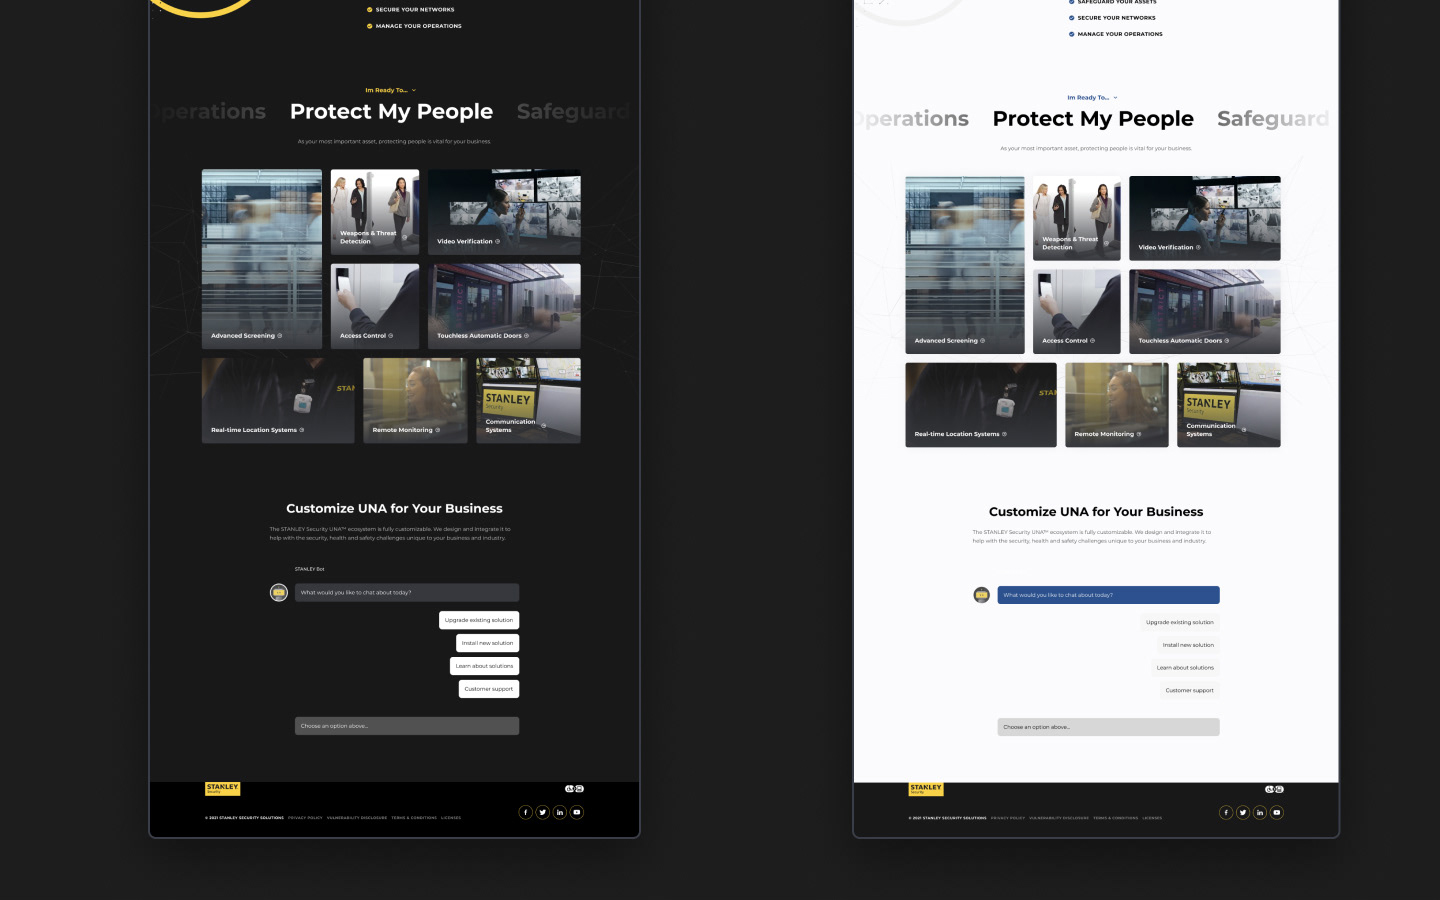Open YouTube icon in light mockup footer
1440x900 pixels.
point(1277,812)
